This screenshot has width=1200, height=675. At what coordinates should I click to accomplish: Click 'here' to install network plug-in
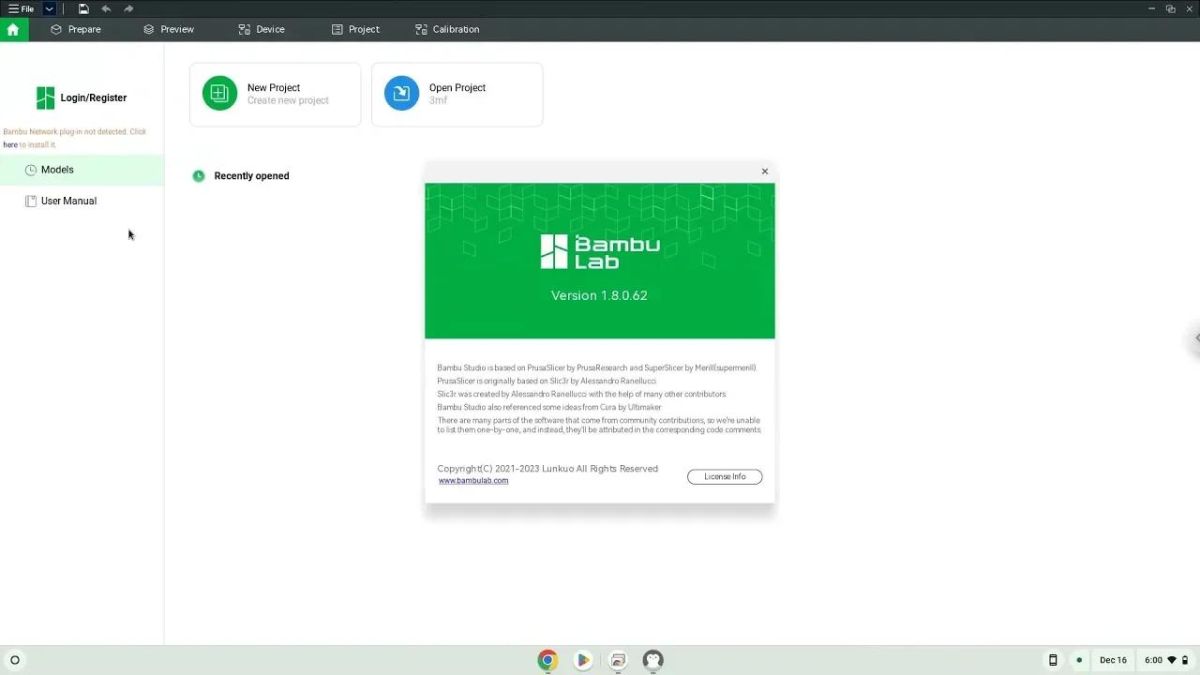click(x=10, y=145)
